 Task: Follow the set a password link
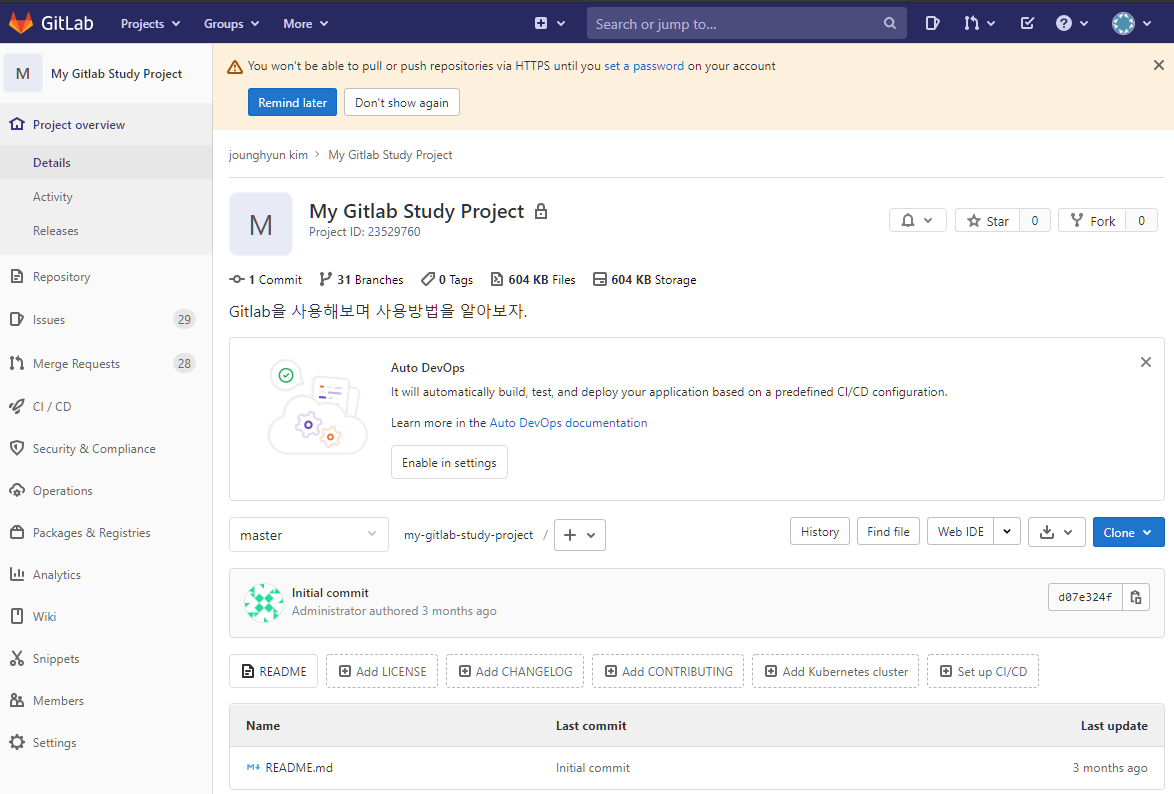(644, 66)
